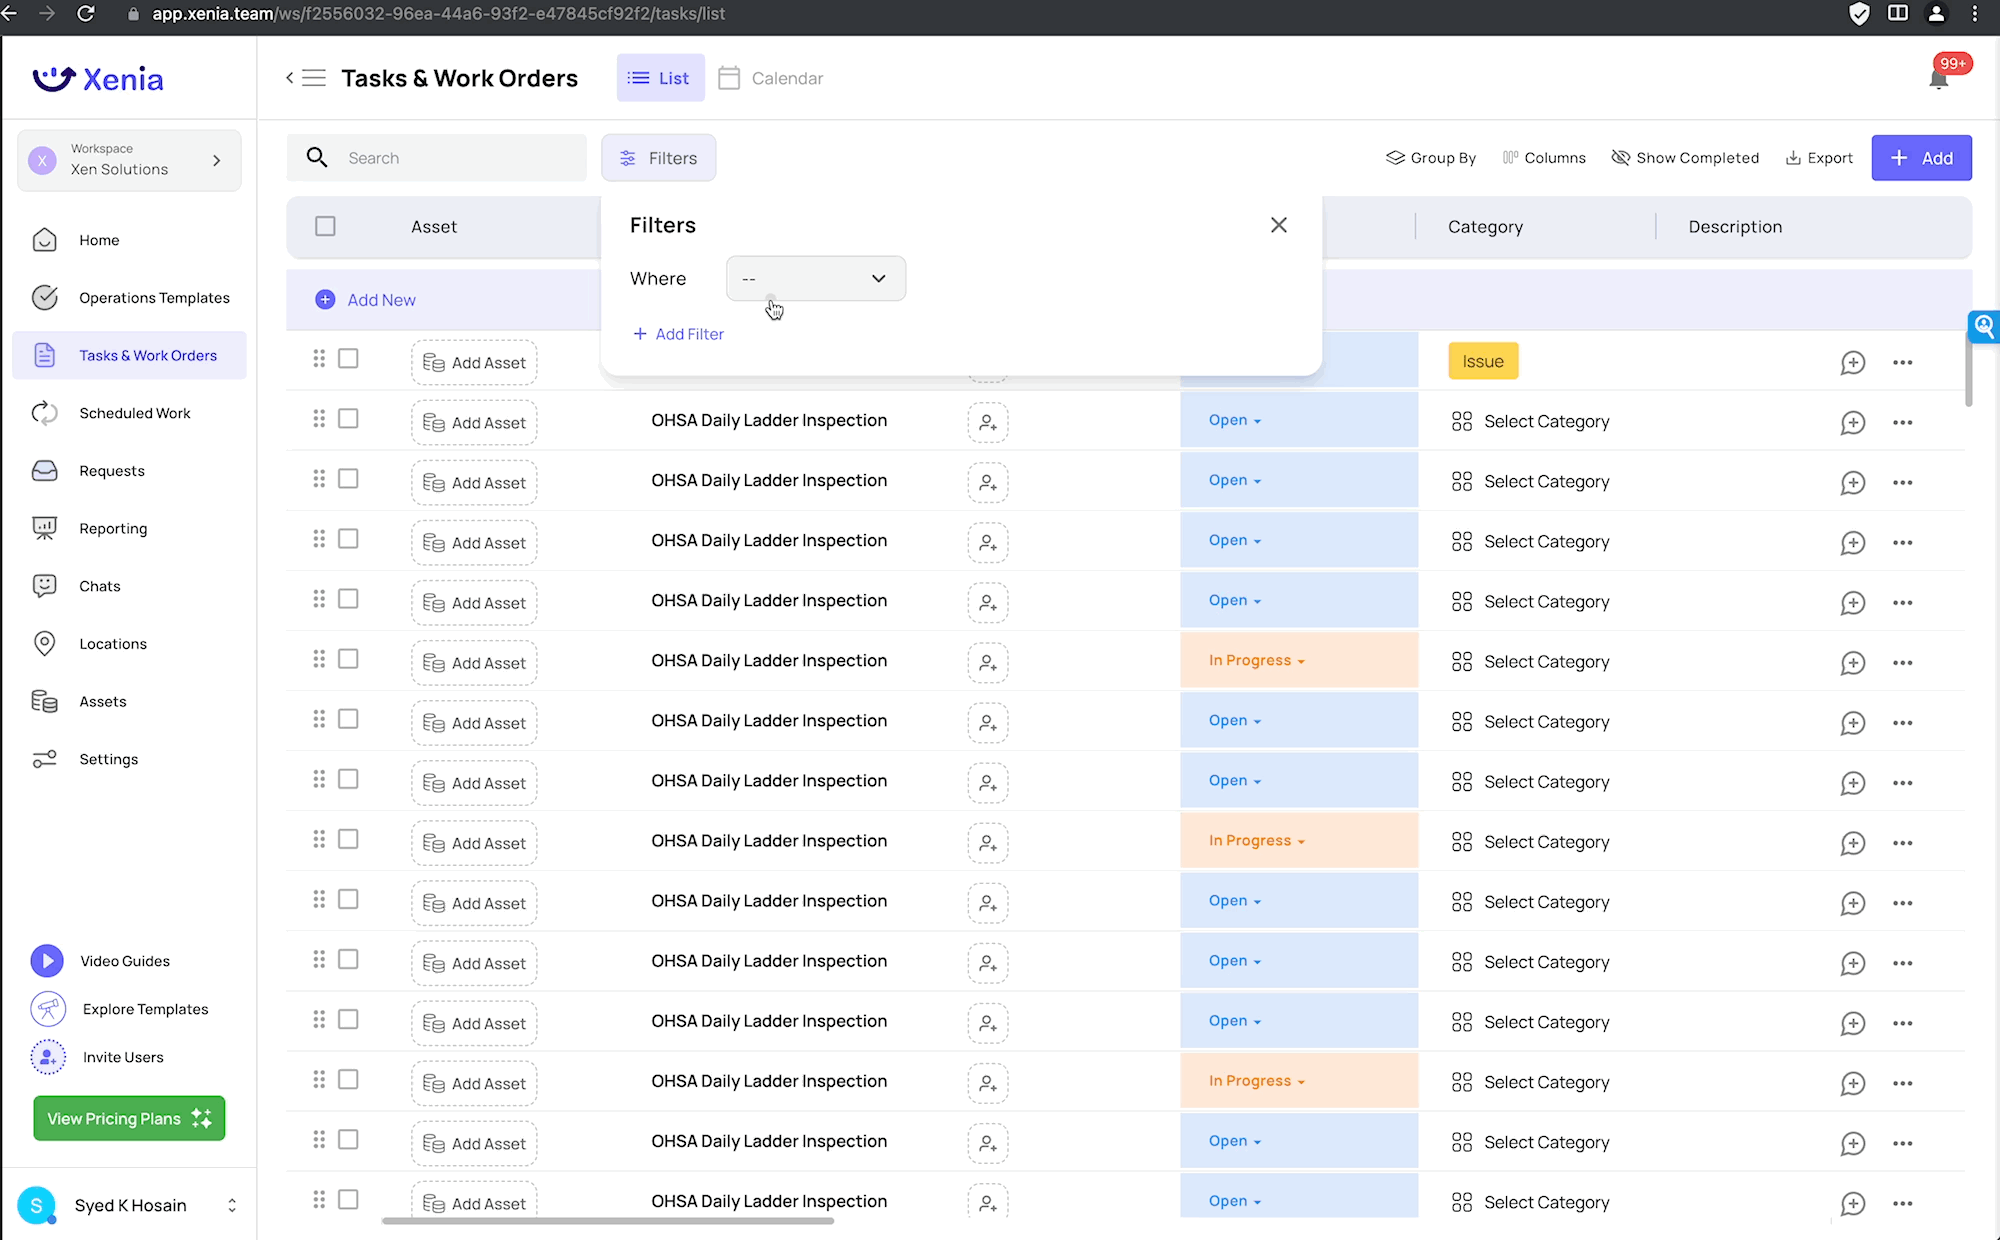Screen dimensions: 2000x1240
Task: Click the yellow Issue category tag
Action: click(1483, 361)
